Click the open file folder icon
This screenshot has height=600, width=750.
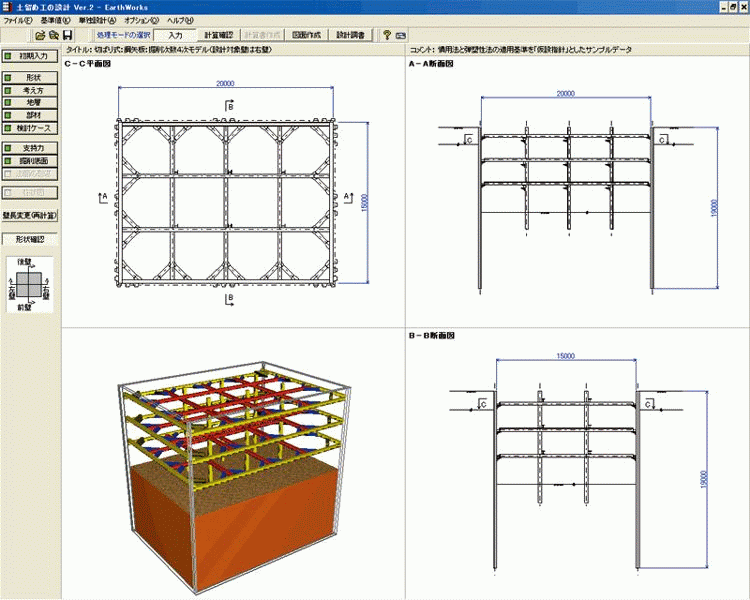coord(40,35)
